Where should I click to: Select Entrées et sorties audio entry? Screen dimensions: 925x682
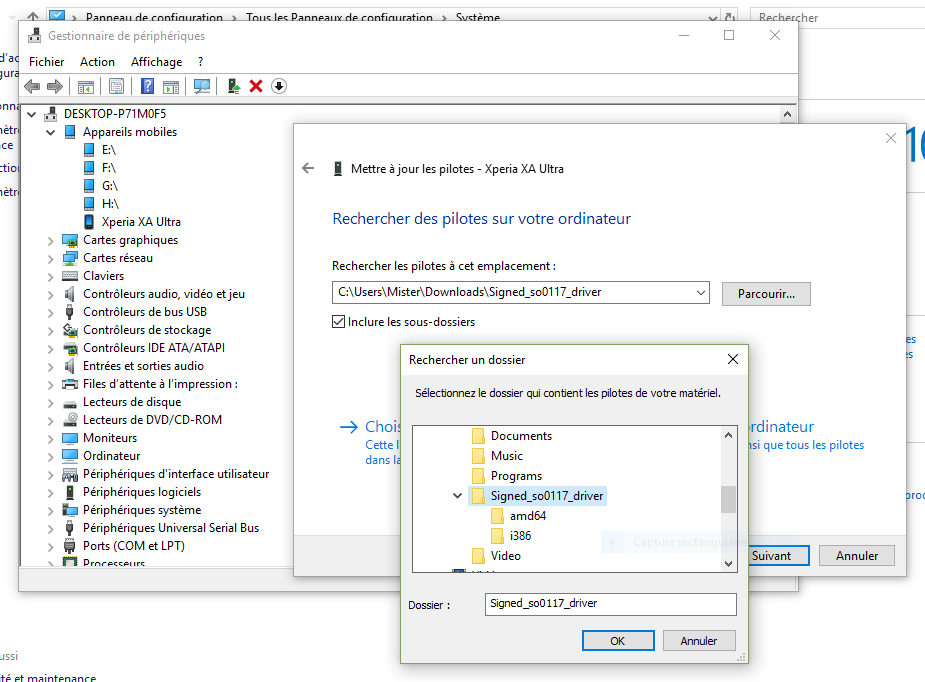click(143, 366)
